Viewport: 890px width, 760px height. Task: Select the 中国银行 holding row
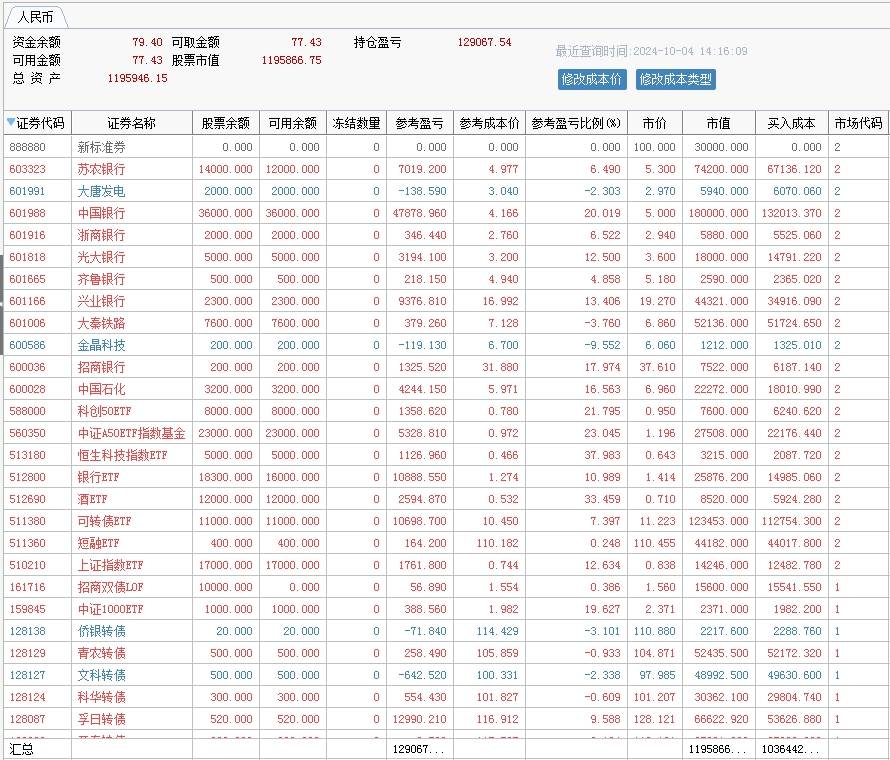coord(445,213)
